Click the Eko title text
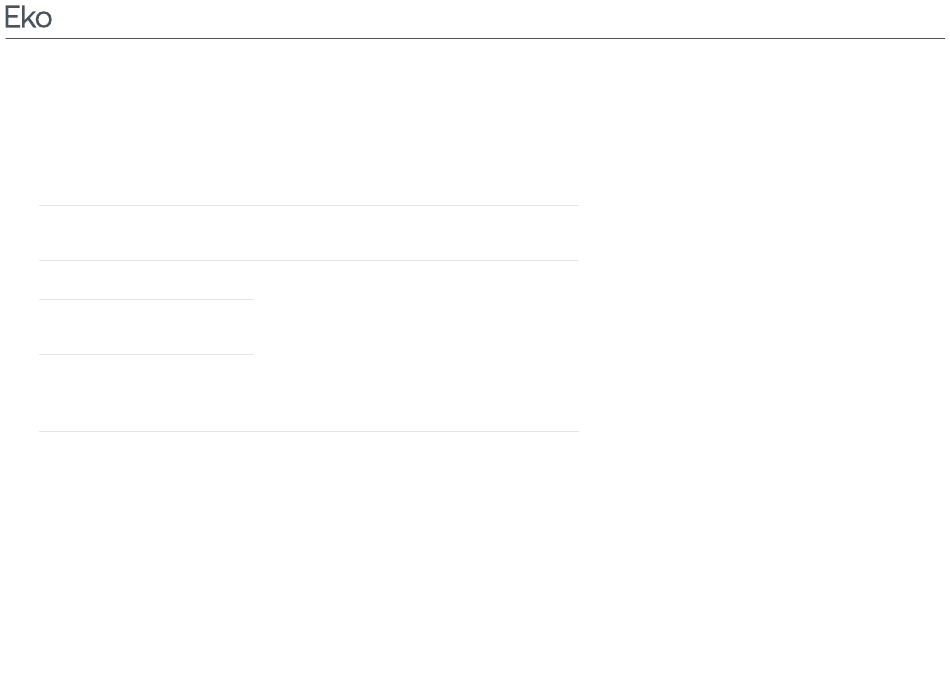This screenshot has height=698, width=950. (28, 18)
